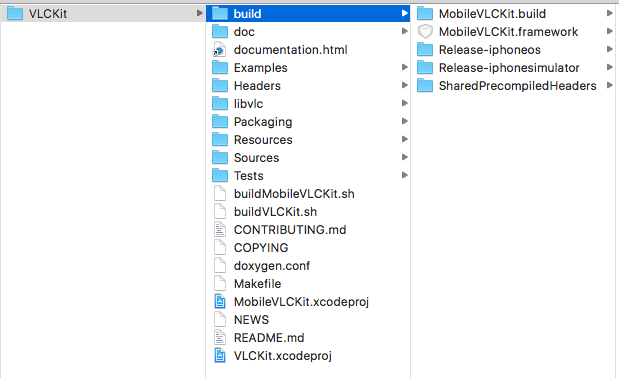The width and height of the screenshot is (619, 378).
Task: Click the Release-iphoneos folder icon
Action: point(425,50)
